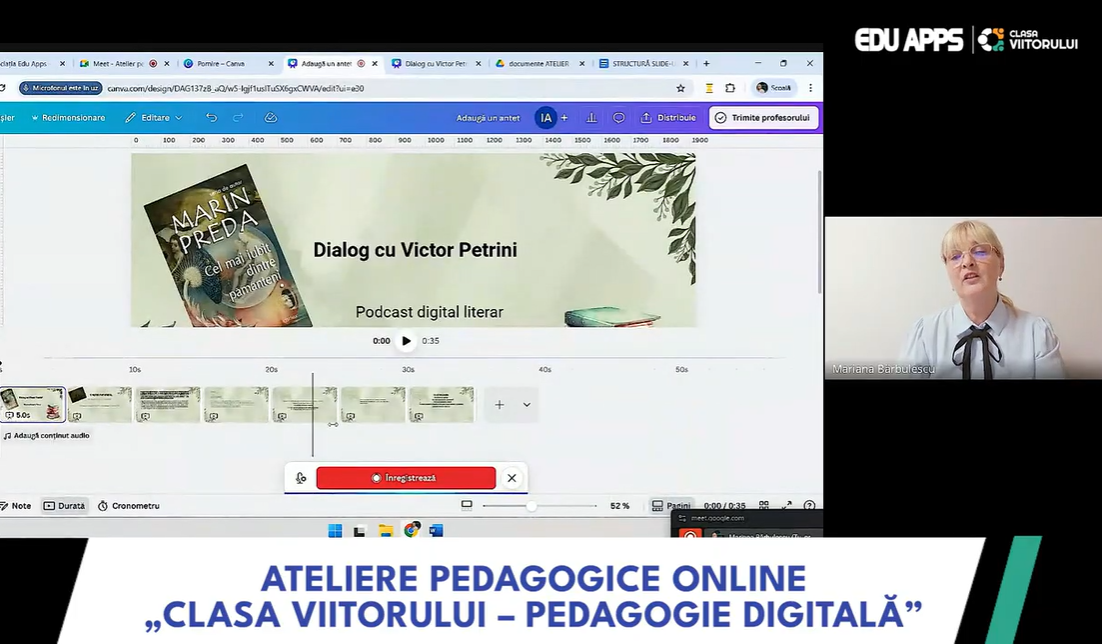Open the grid view icon at bottom right
The height and width of the screenshot is (644, 1102).
764,505
